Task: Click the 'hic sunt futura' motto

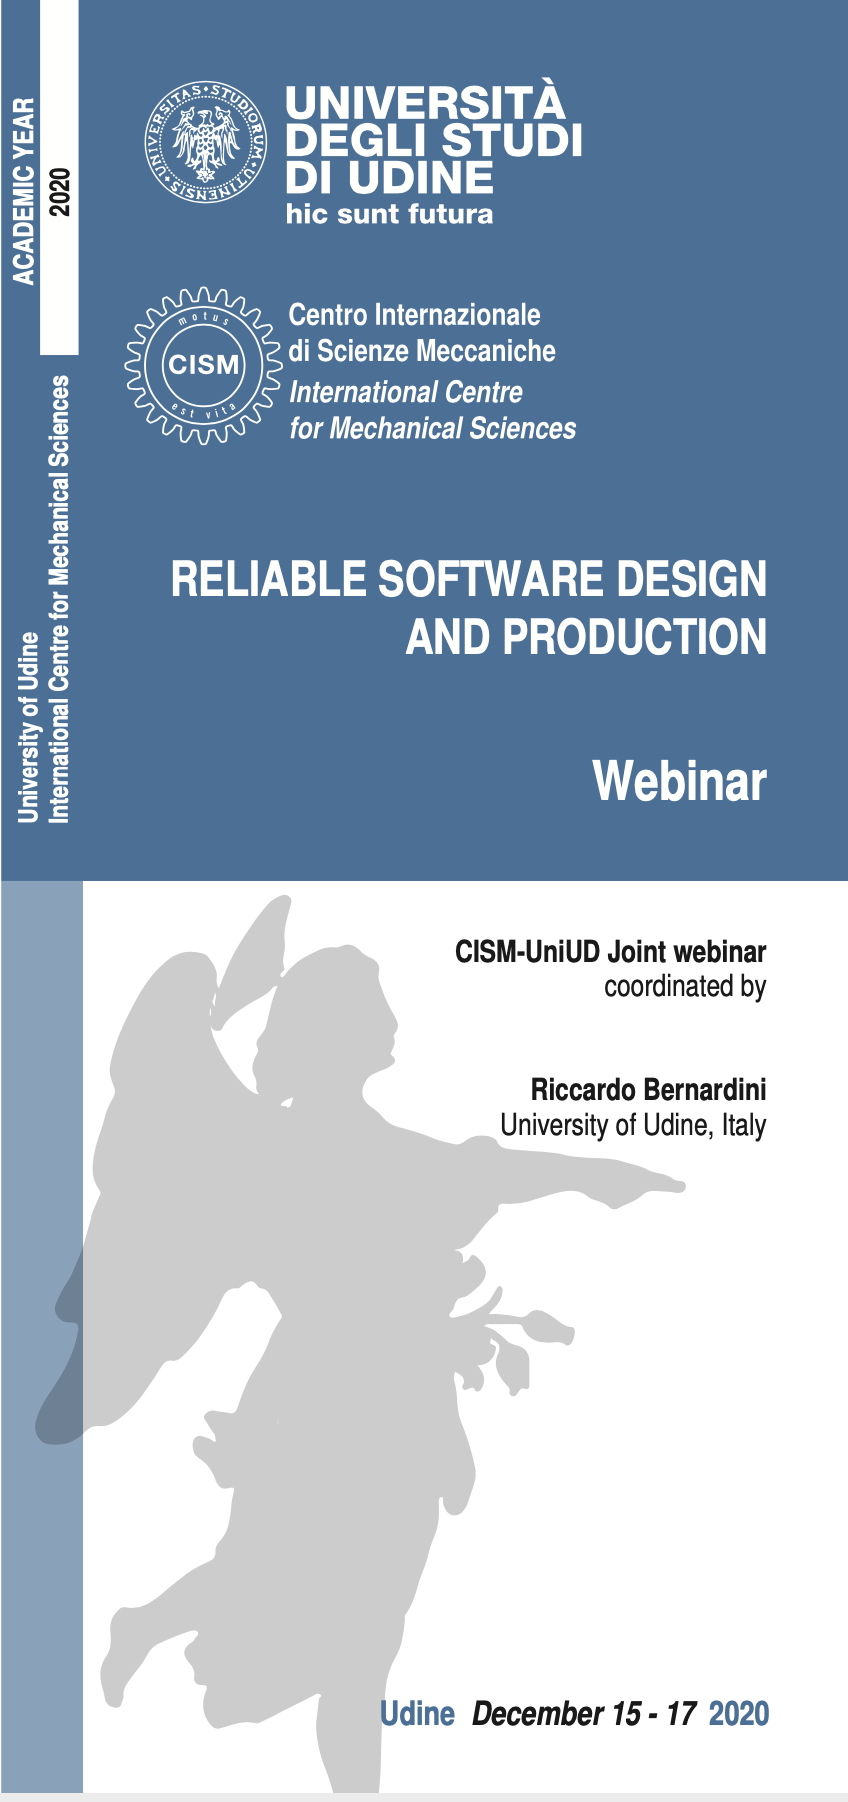Action: point(389,214)
